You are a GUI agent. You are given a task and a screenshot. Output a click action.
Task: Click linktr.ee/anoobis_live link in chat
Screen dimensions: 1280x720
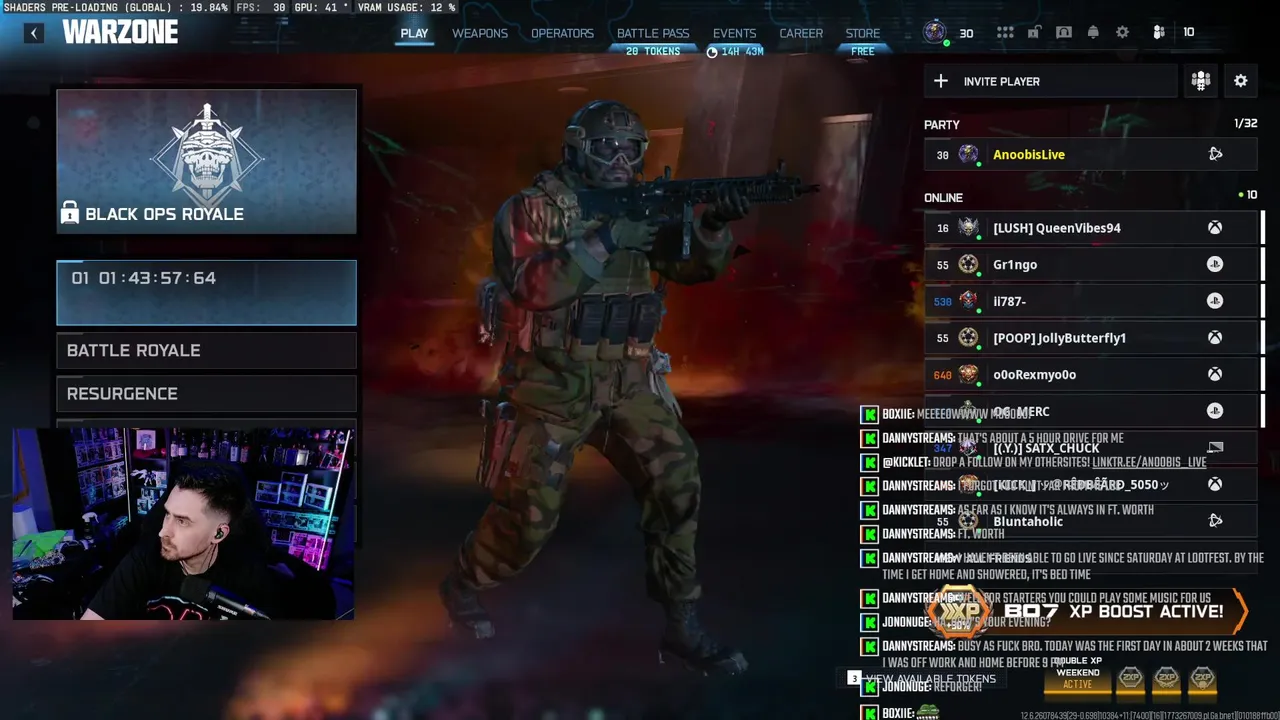tap(1149, 462)
